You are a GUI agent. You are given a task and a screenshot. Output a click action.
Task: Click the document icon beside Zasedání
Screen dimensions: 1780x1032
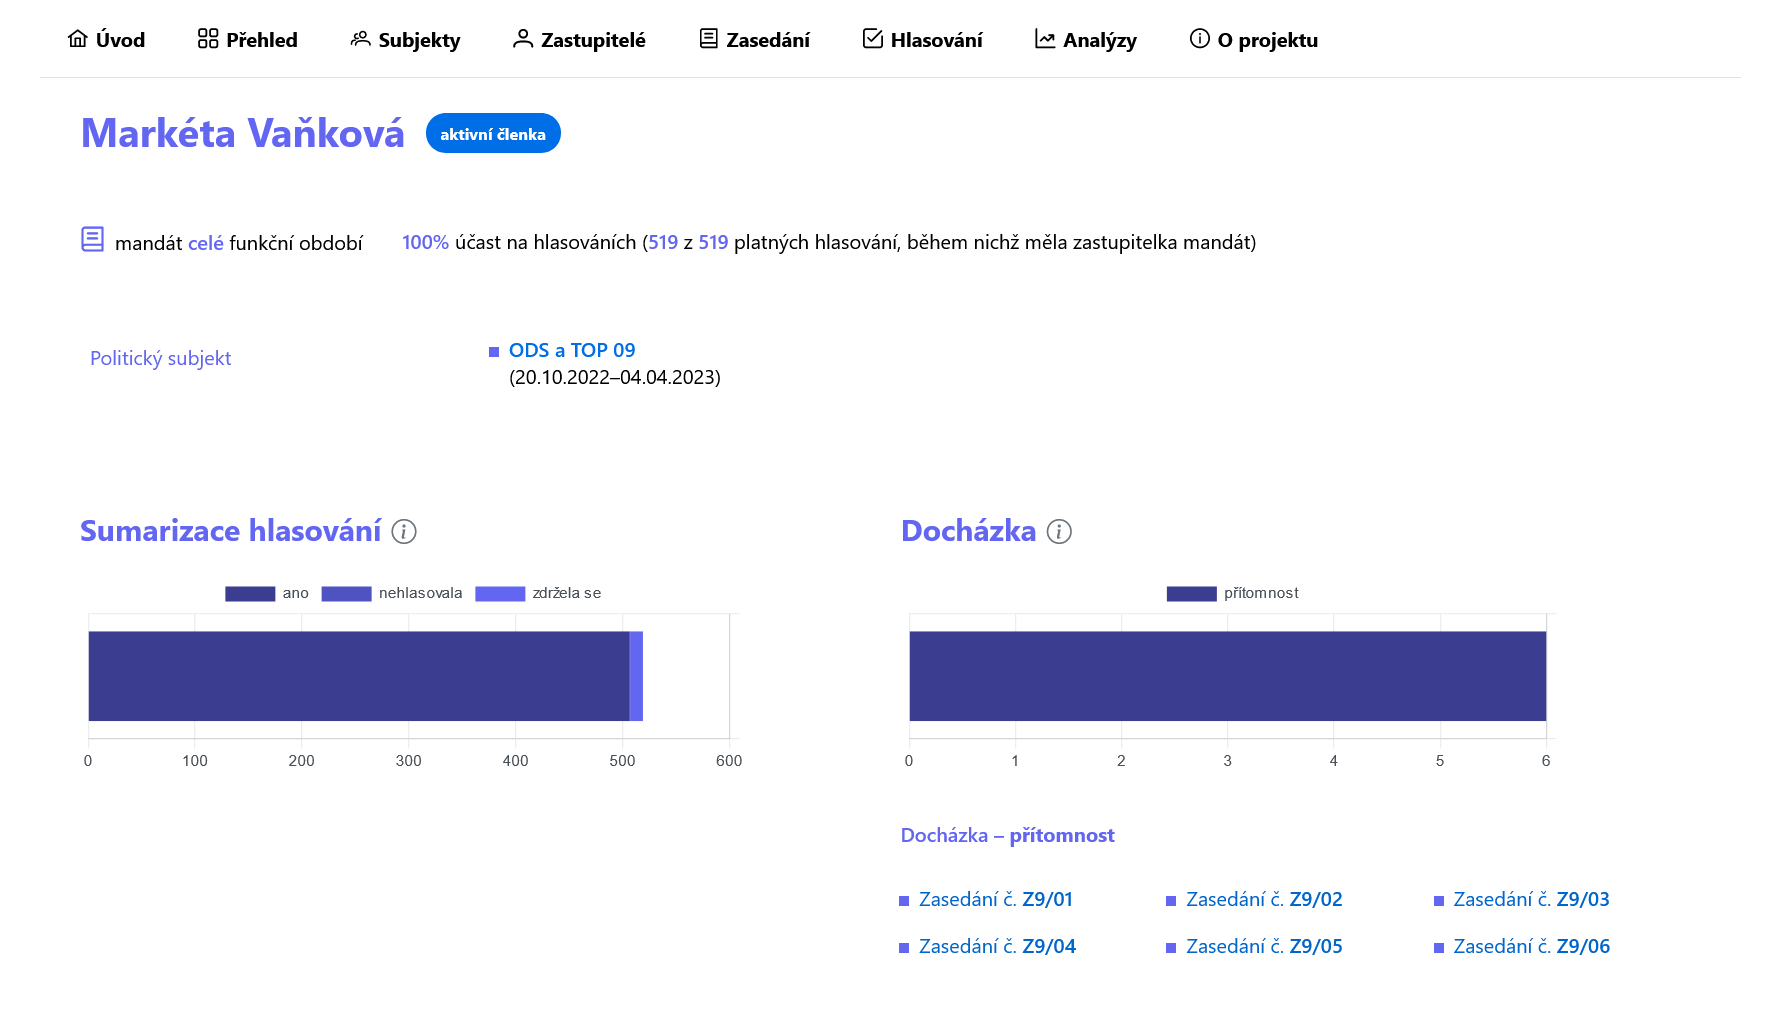coord(708,39)
